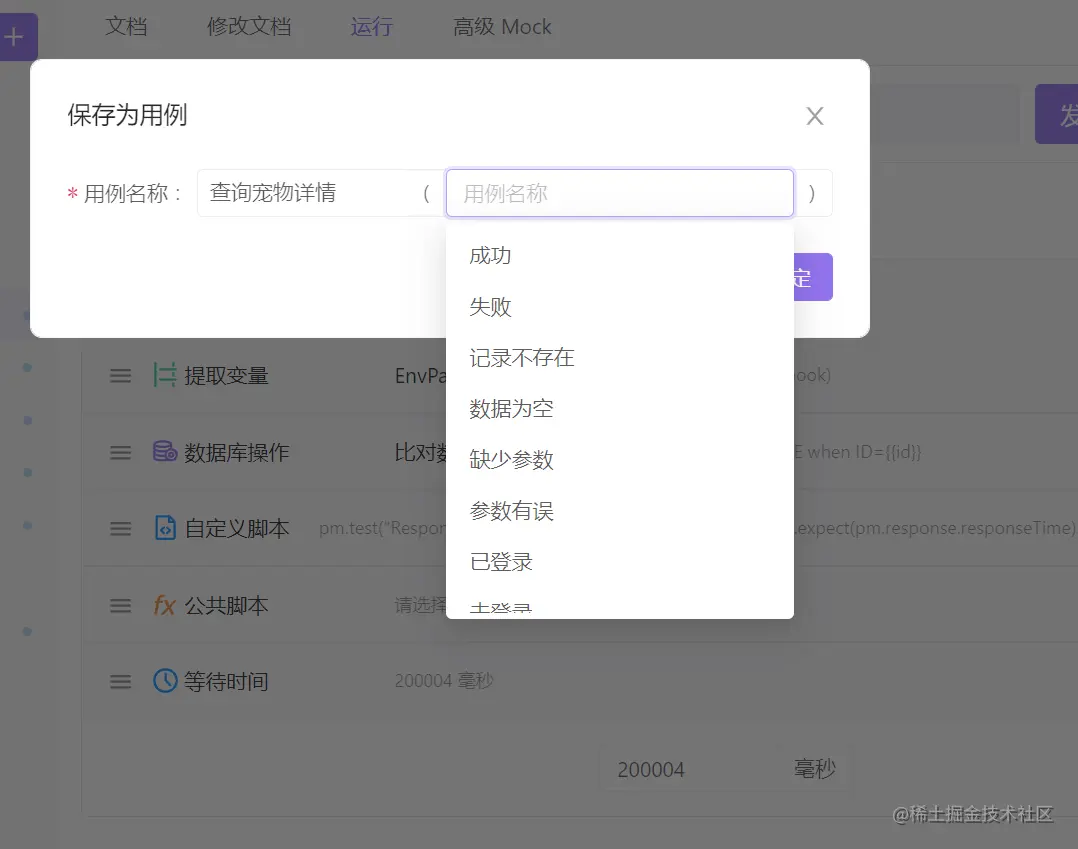This screenshot has width=1078, height=849.
Task: Click the 公共脚本 row label
Action: (x=226, y=606)
